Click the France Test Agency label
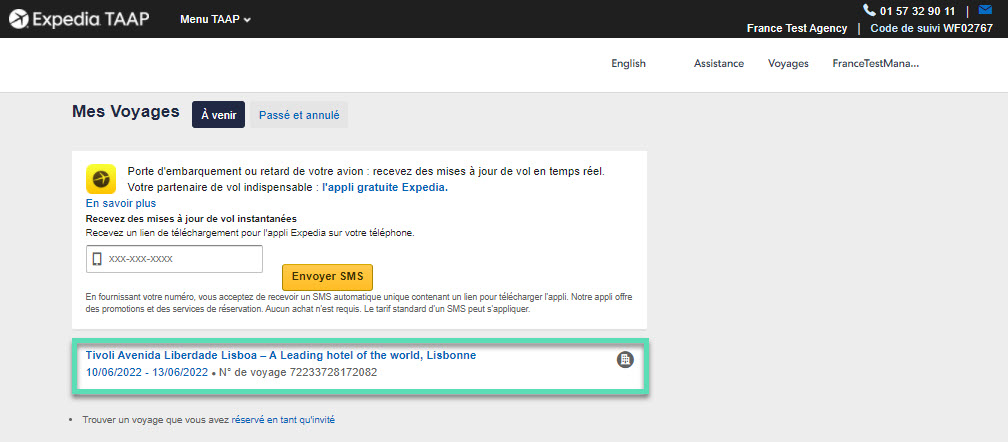Viewport: 1008px width, 442px height. point(796,28)
